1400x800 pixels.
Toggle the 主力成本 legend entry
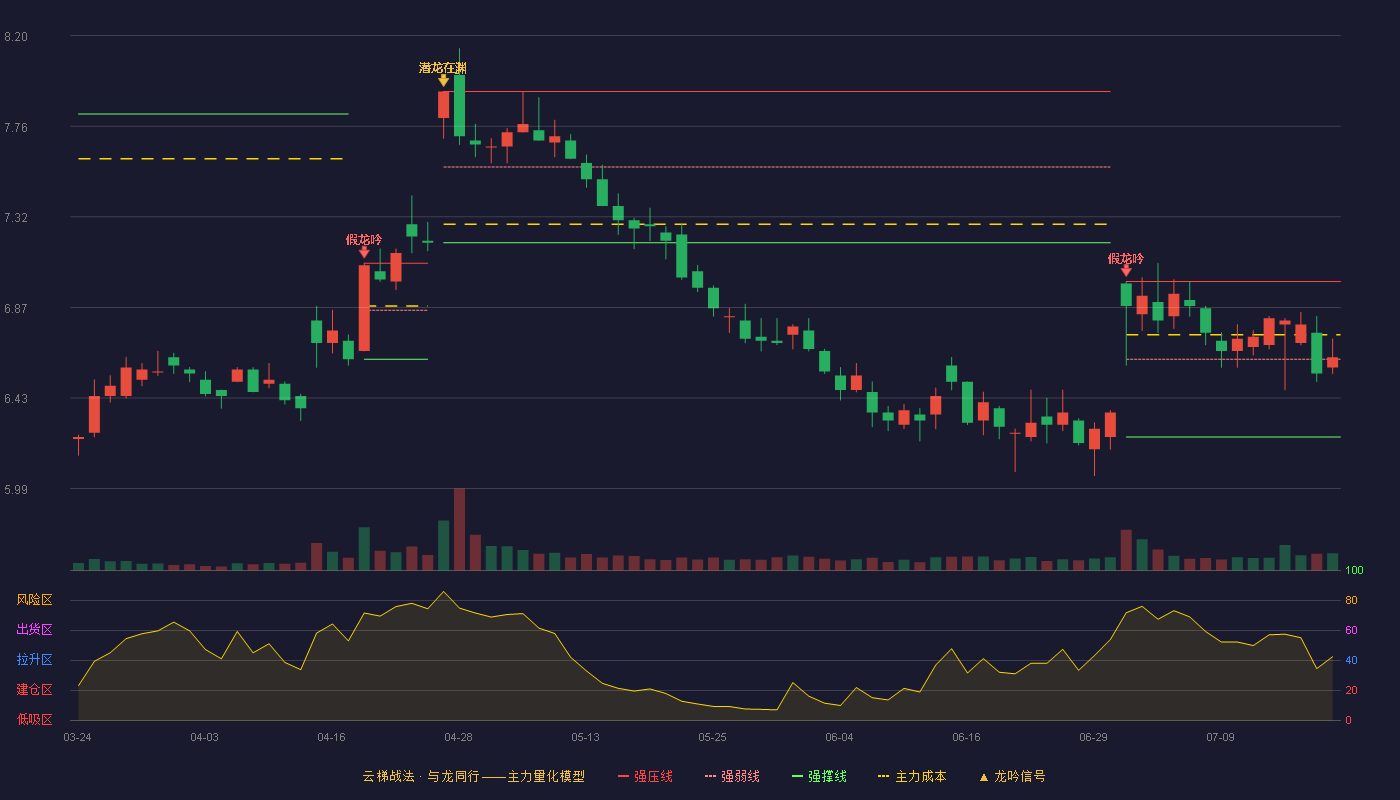[911, 776]
